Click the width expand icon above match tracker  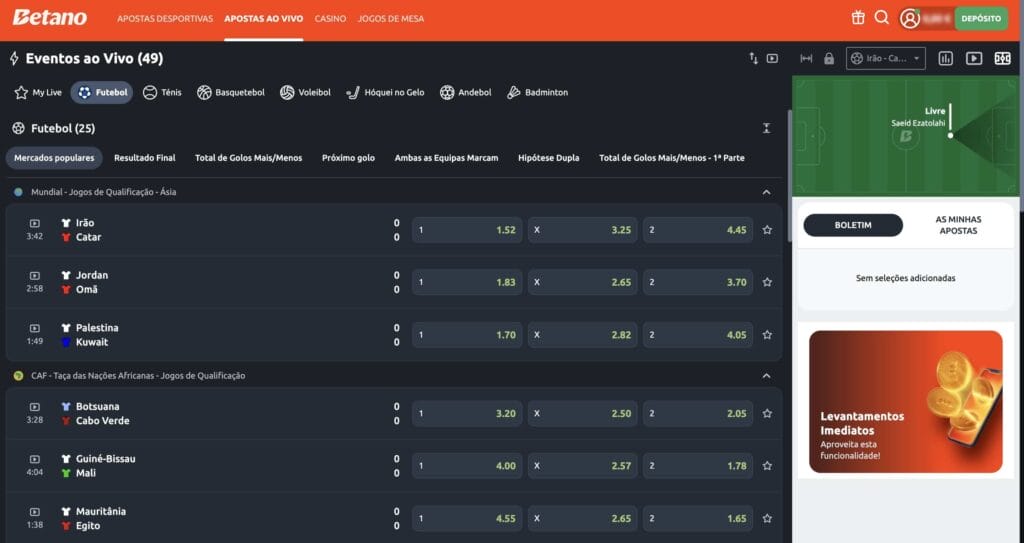pos(807,58)
